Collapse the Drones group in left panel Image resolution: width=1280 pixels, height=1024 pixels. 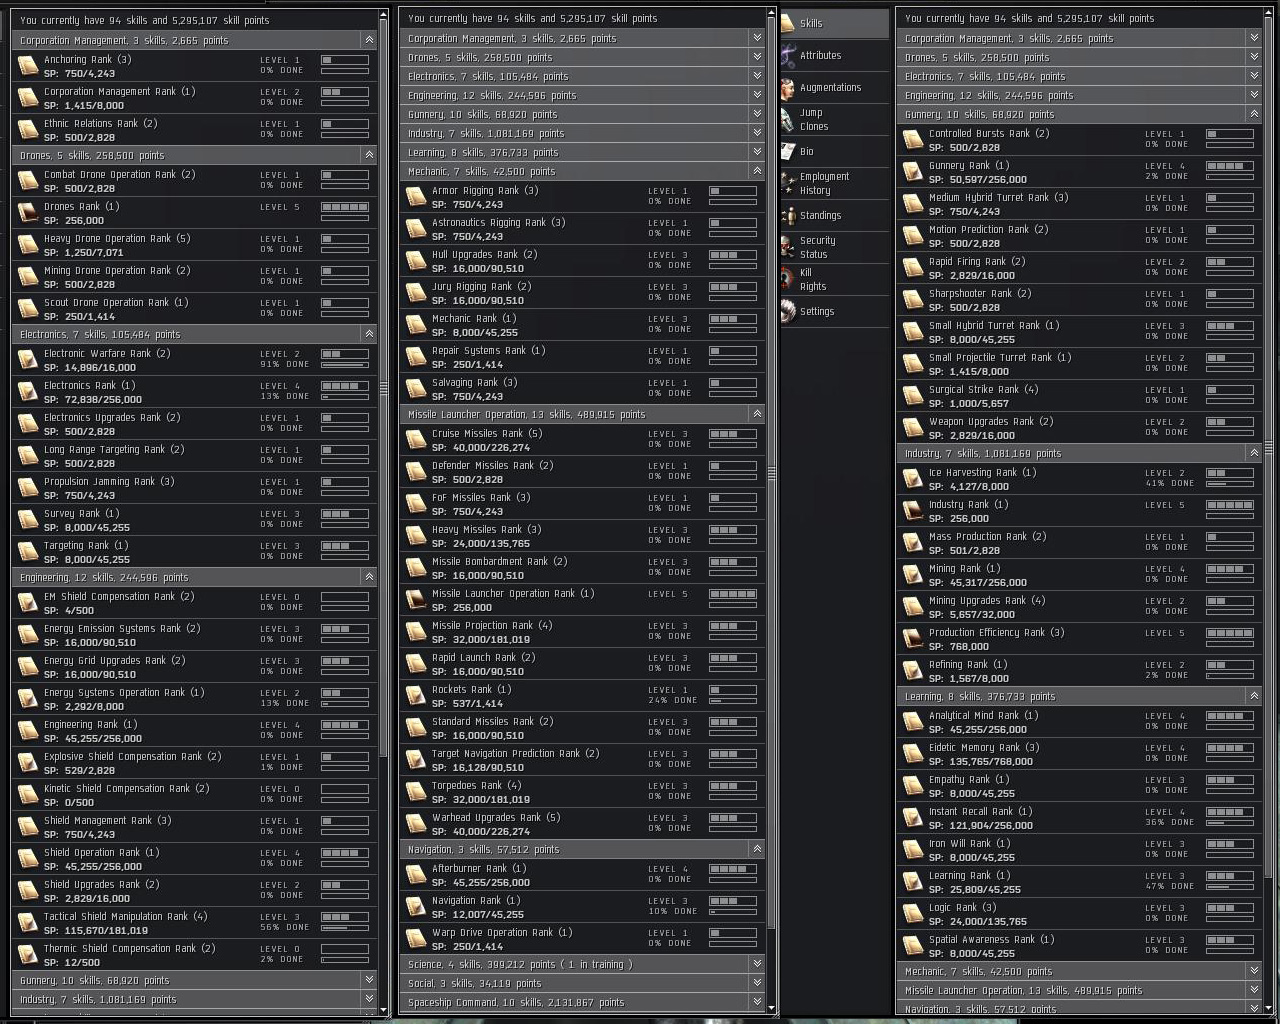[x=369, y=155]
